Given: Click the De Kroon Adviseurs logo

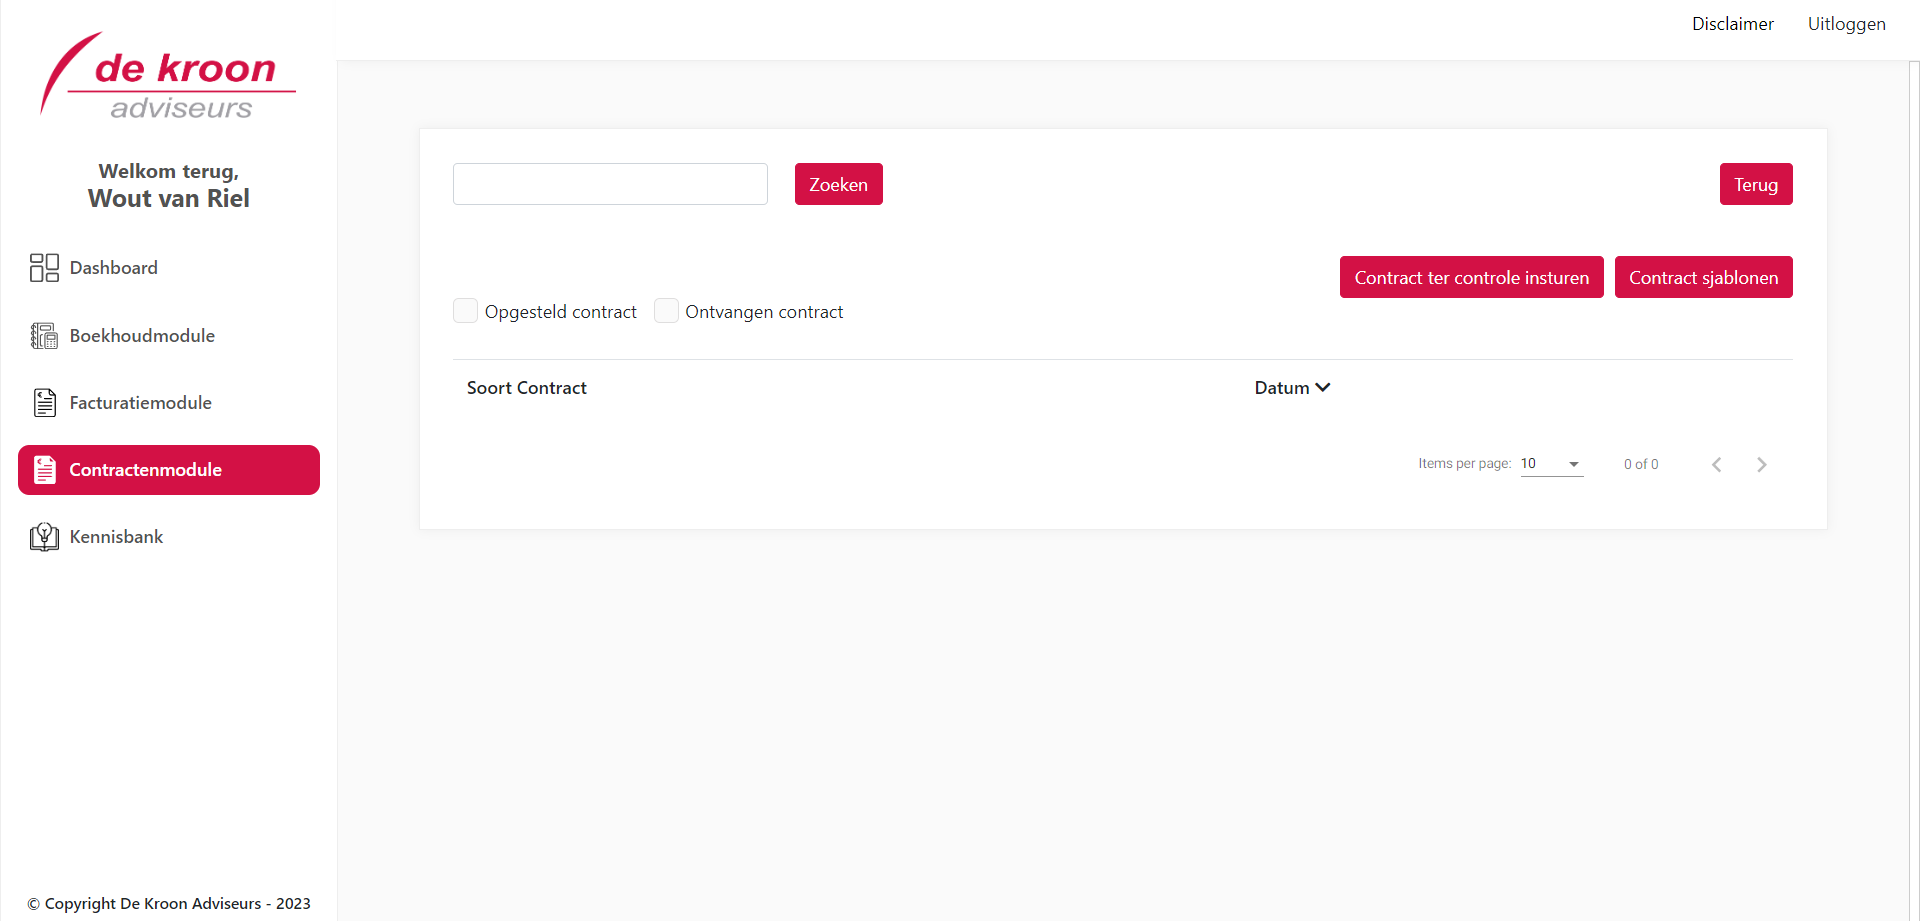Looking at the screenshot, I should click(168, 76).
